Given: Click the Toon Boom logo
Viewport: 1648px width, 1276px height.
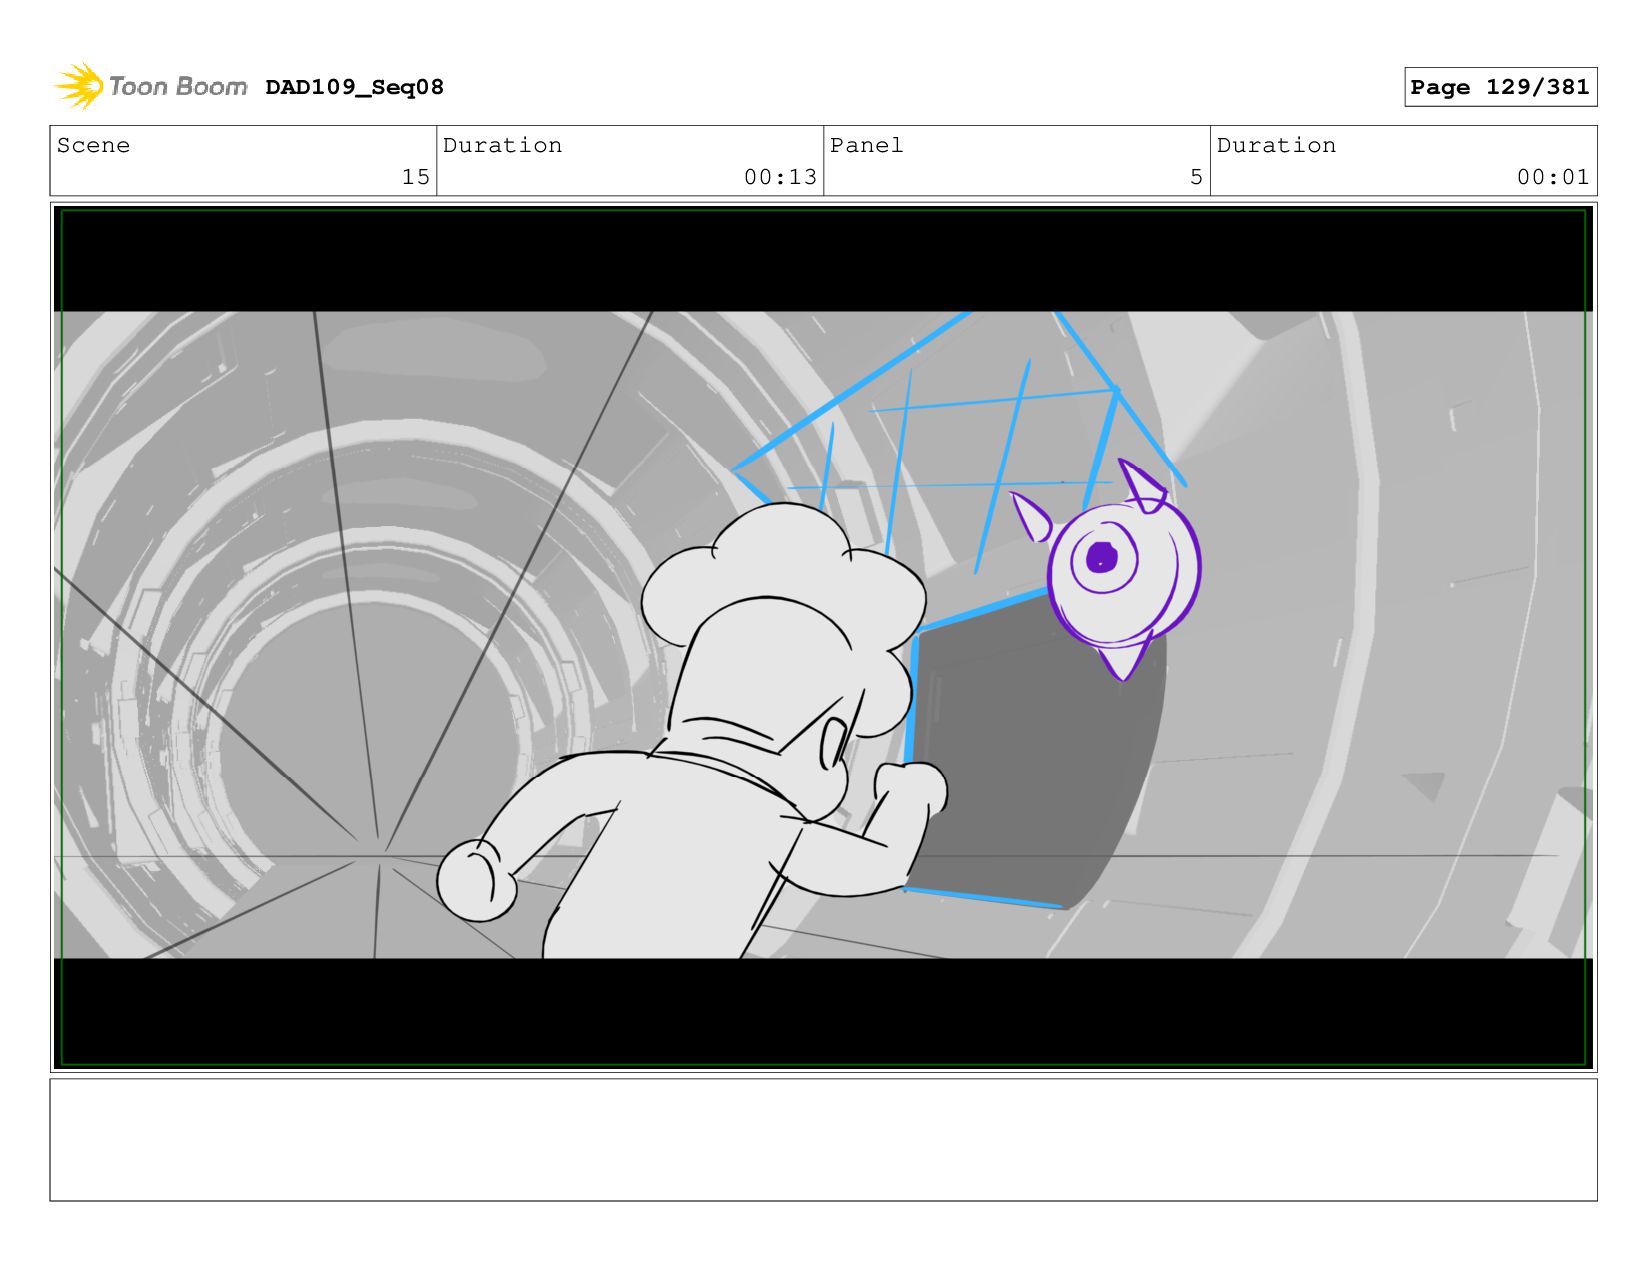Looking at the screenshot, I should click(x=150, y=86).
